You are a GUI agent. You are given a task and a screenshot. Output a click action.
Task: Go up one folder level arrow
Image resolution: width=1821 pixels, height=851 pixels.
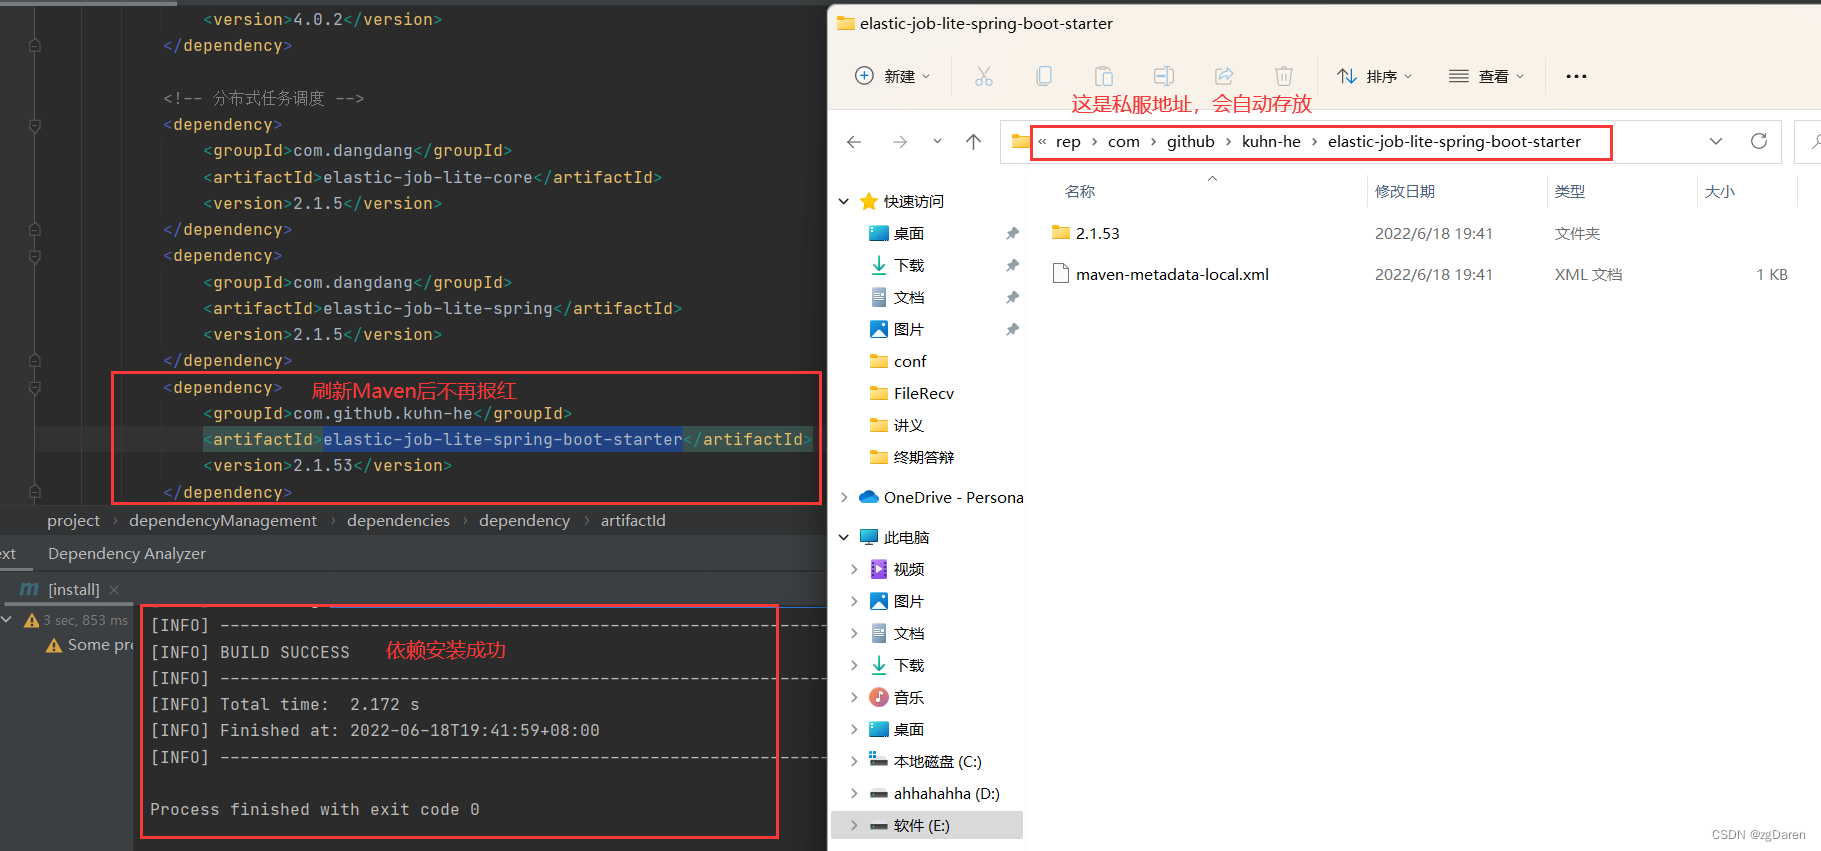pos(973,142)
